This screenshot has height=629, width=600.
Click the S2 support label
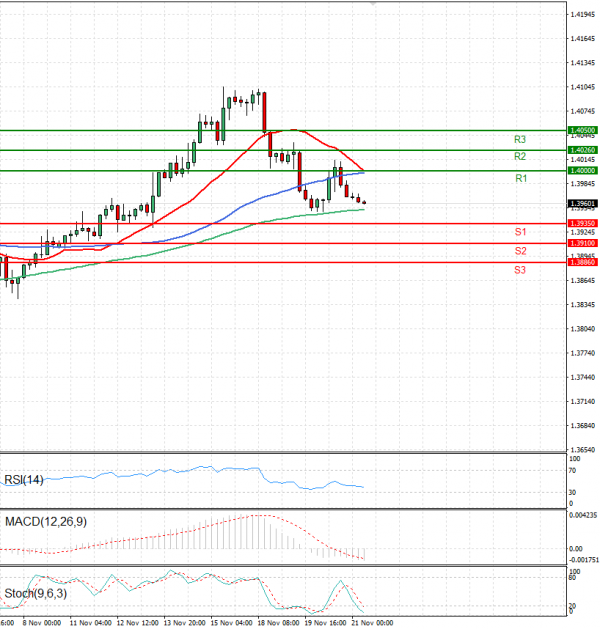coord(520,251)
